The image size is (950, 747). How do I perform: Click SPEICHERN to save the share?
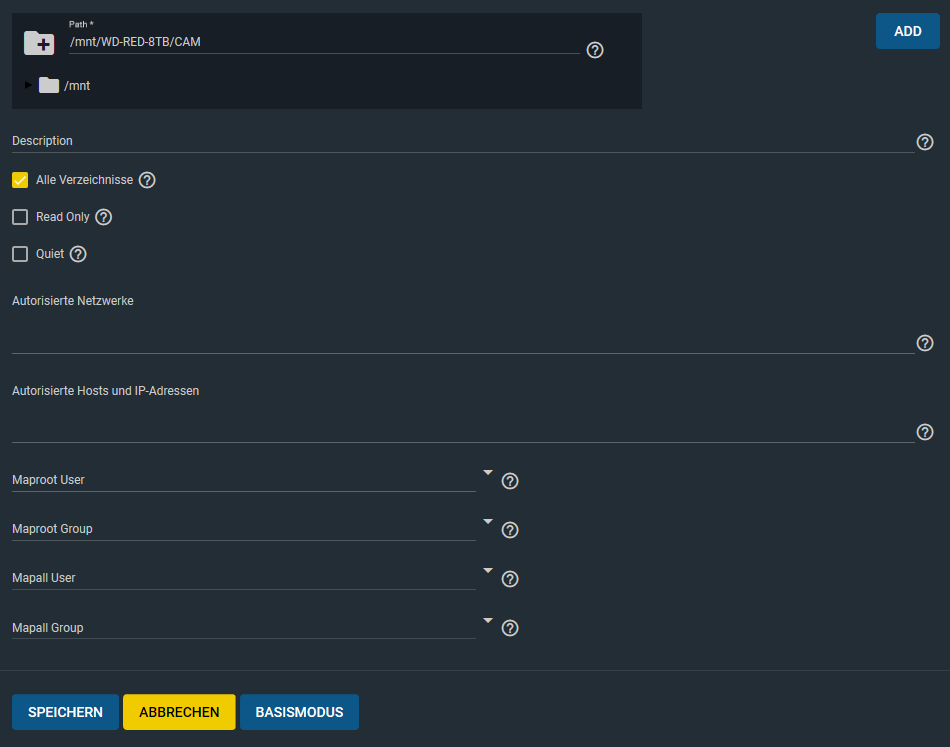(65, 712)
